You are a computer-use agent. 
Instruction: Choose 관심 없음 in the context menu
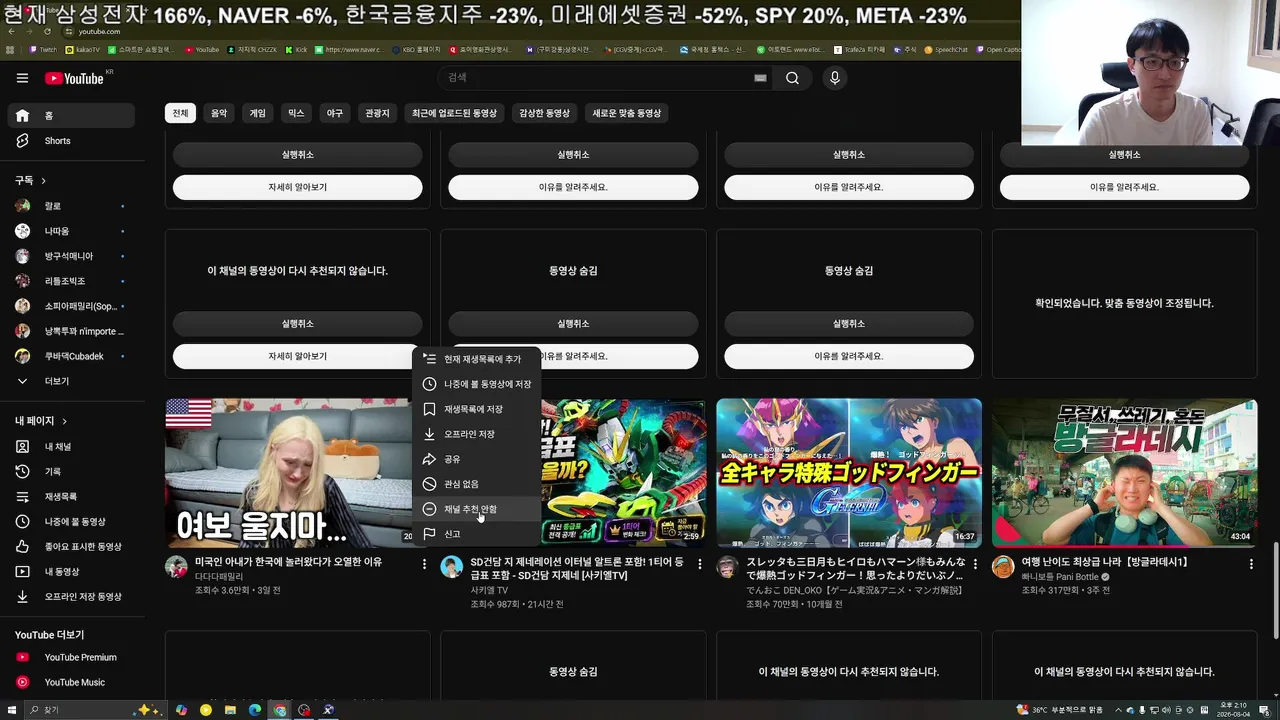pyautogui.click(x=477, y=484)
